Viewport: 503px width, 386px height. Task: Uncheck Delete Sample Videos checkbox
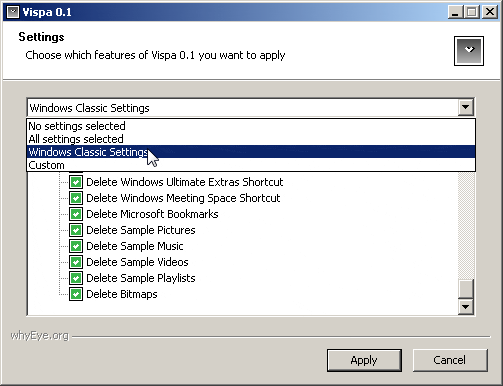tap(76, 262)
